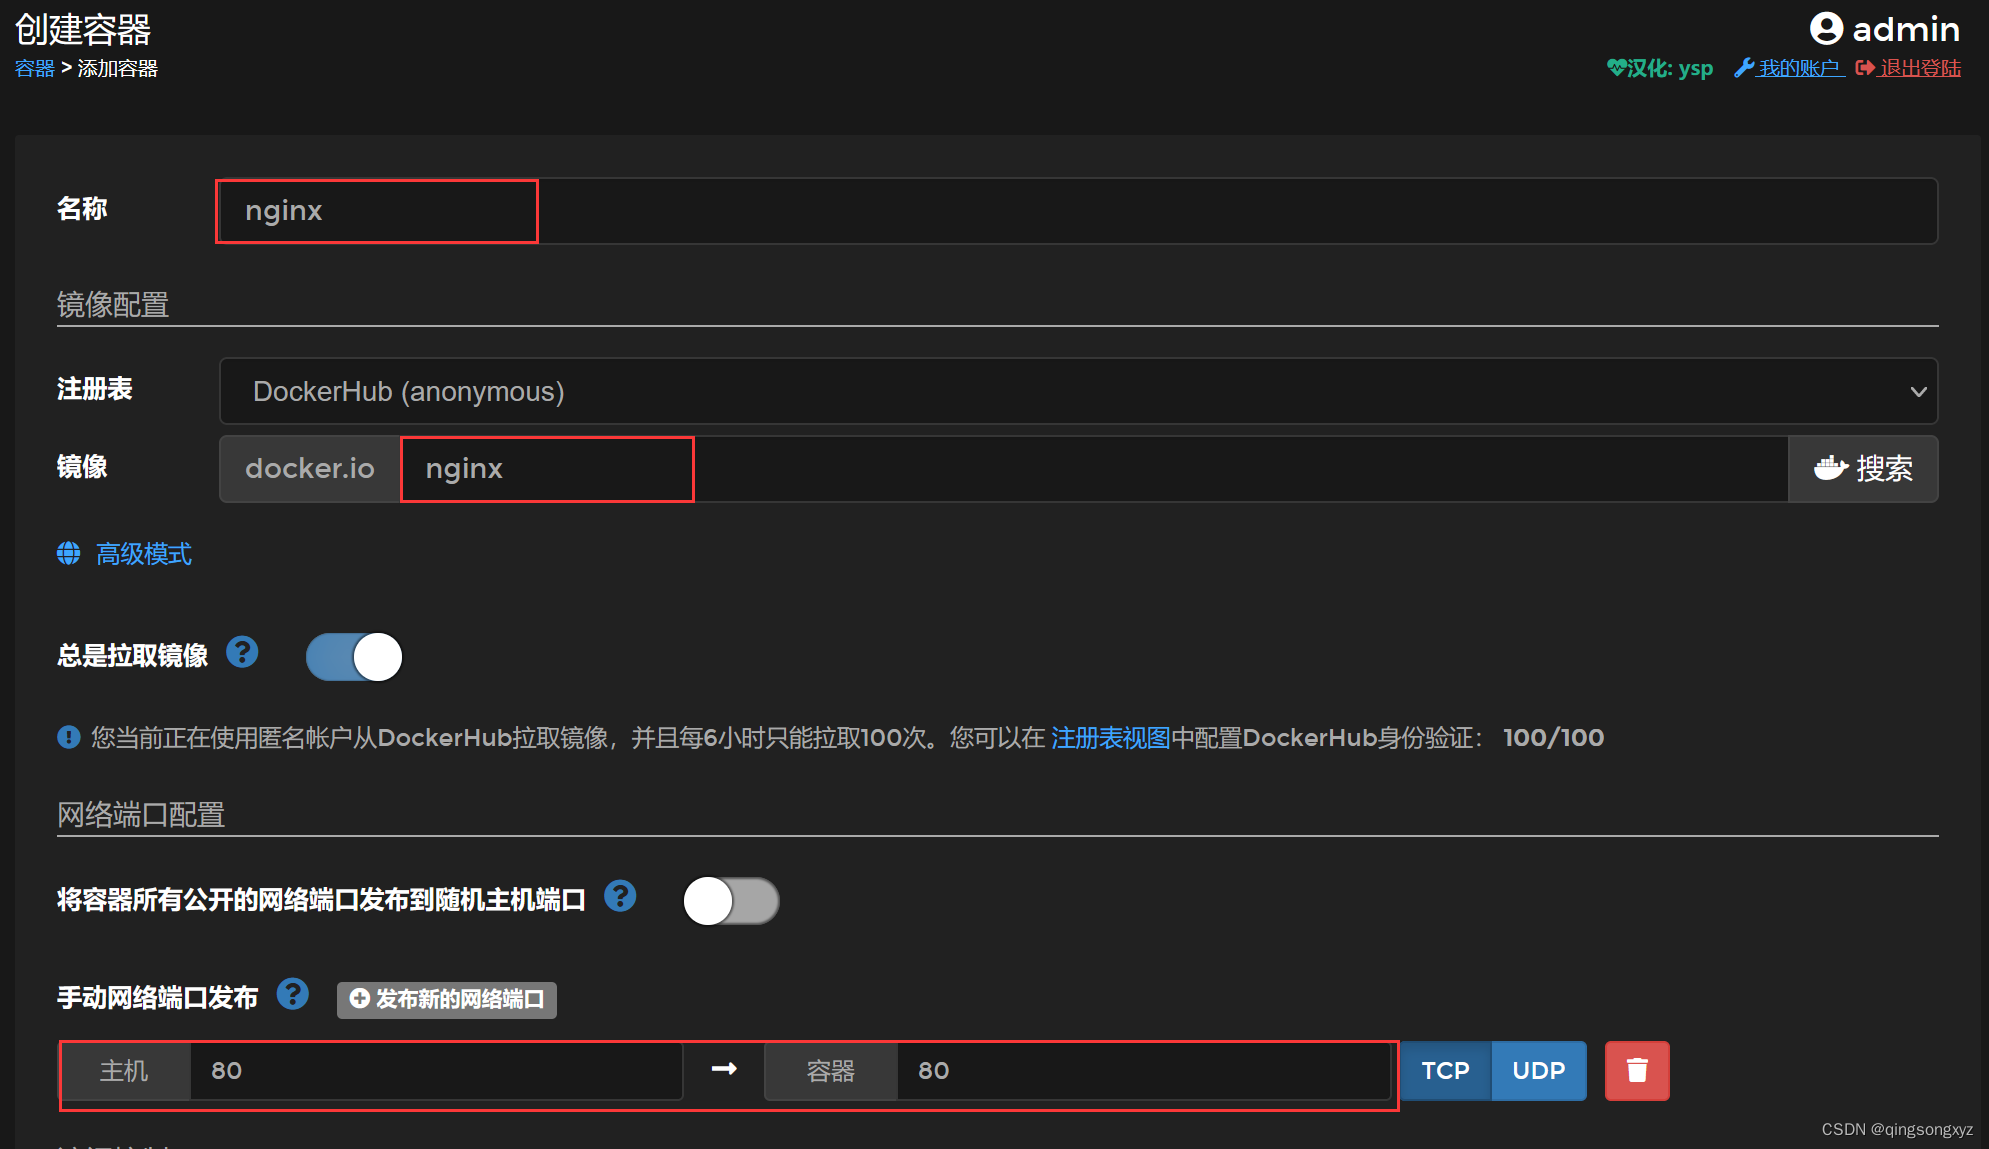This screenshot has height=1149, width=1989.
Task: Click help icon beside 手动网络端口发布
Action: tap(293, 994)
